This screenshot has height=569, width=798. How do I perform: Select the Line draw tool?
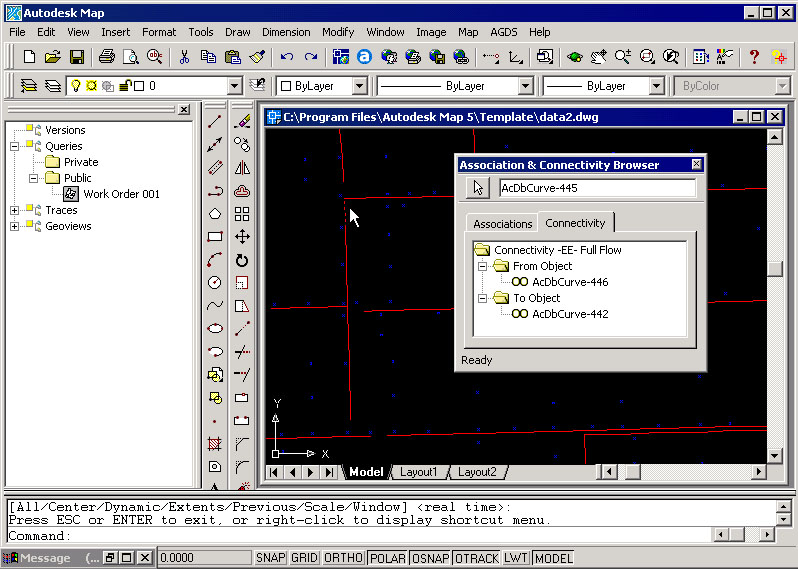pos(215,122)
